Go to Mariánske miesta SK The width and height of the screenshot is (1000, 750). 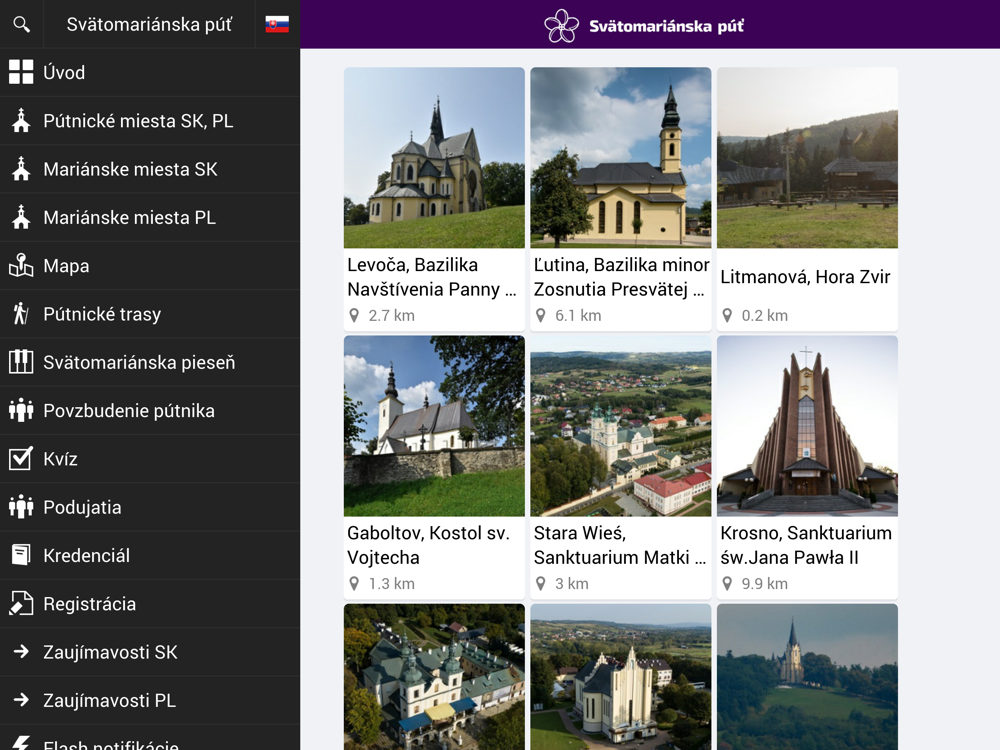point(150,169)
